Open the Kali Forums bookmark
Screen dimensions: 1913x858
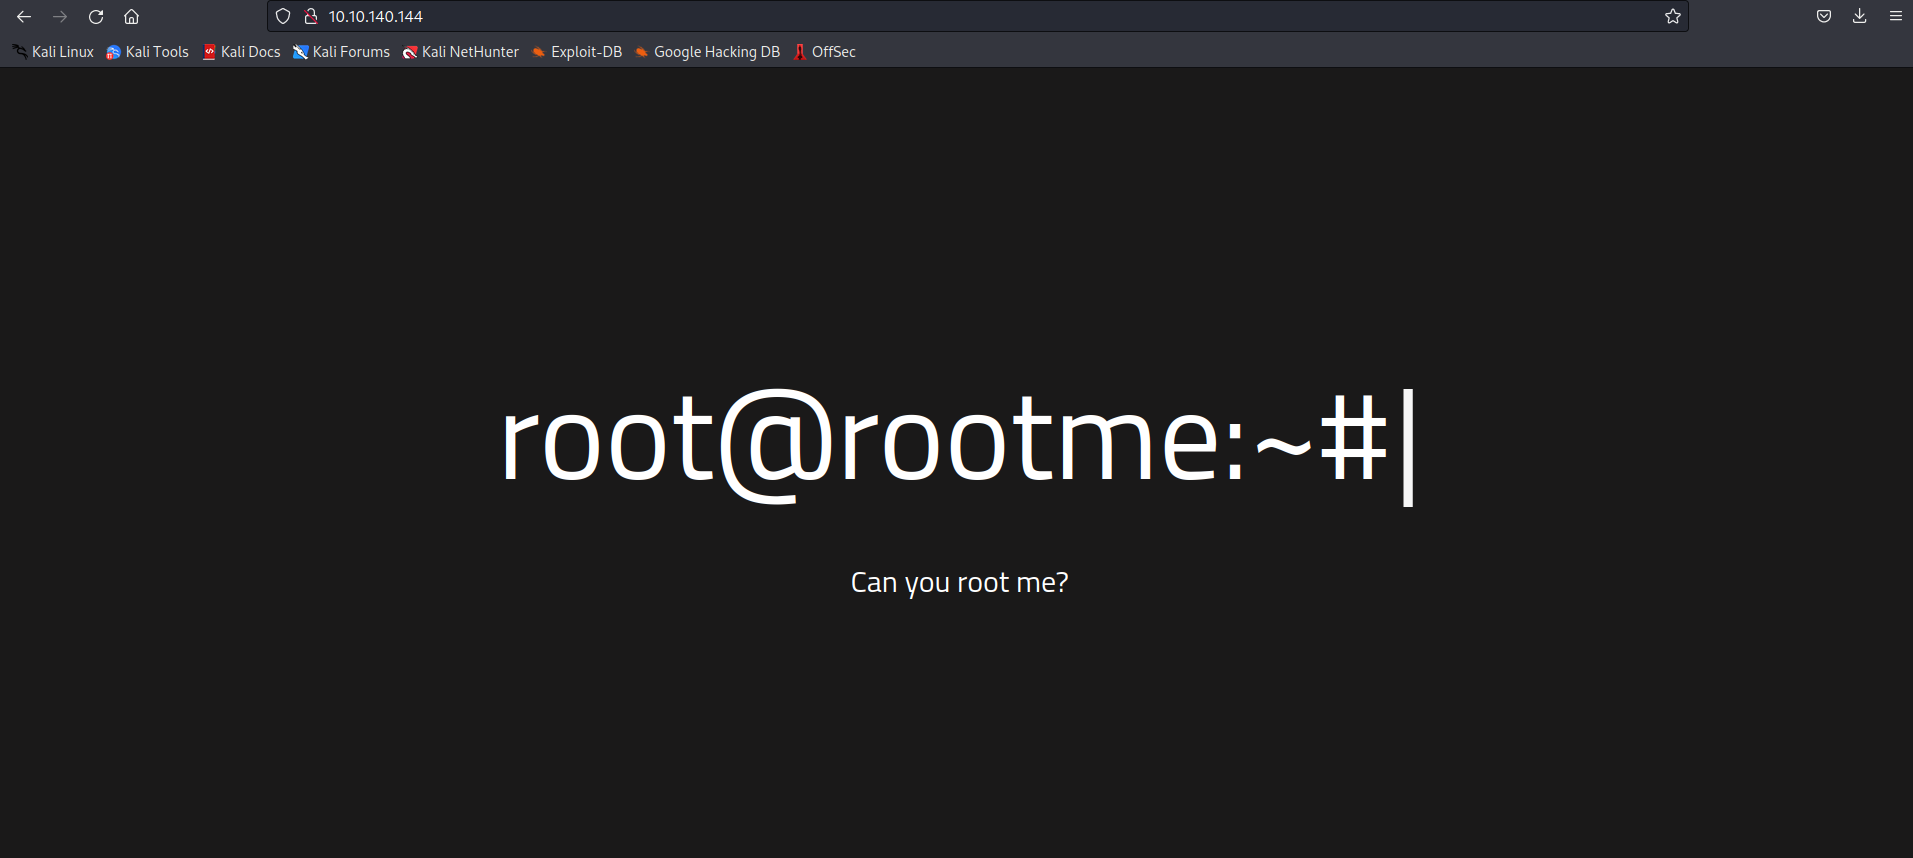342,52
